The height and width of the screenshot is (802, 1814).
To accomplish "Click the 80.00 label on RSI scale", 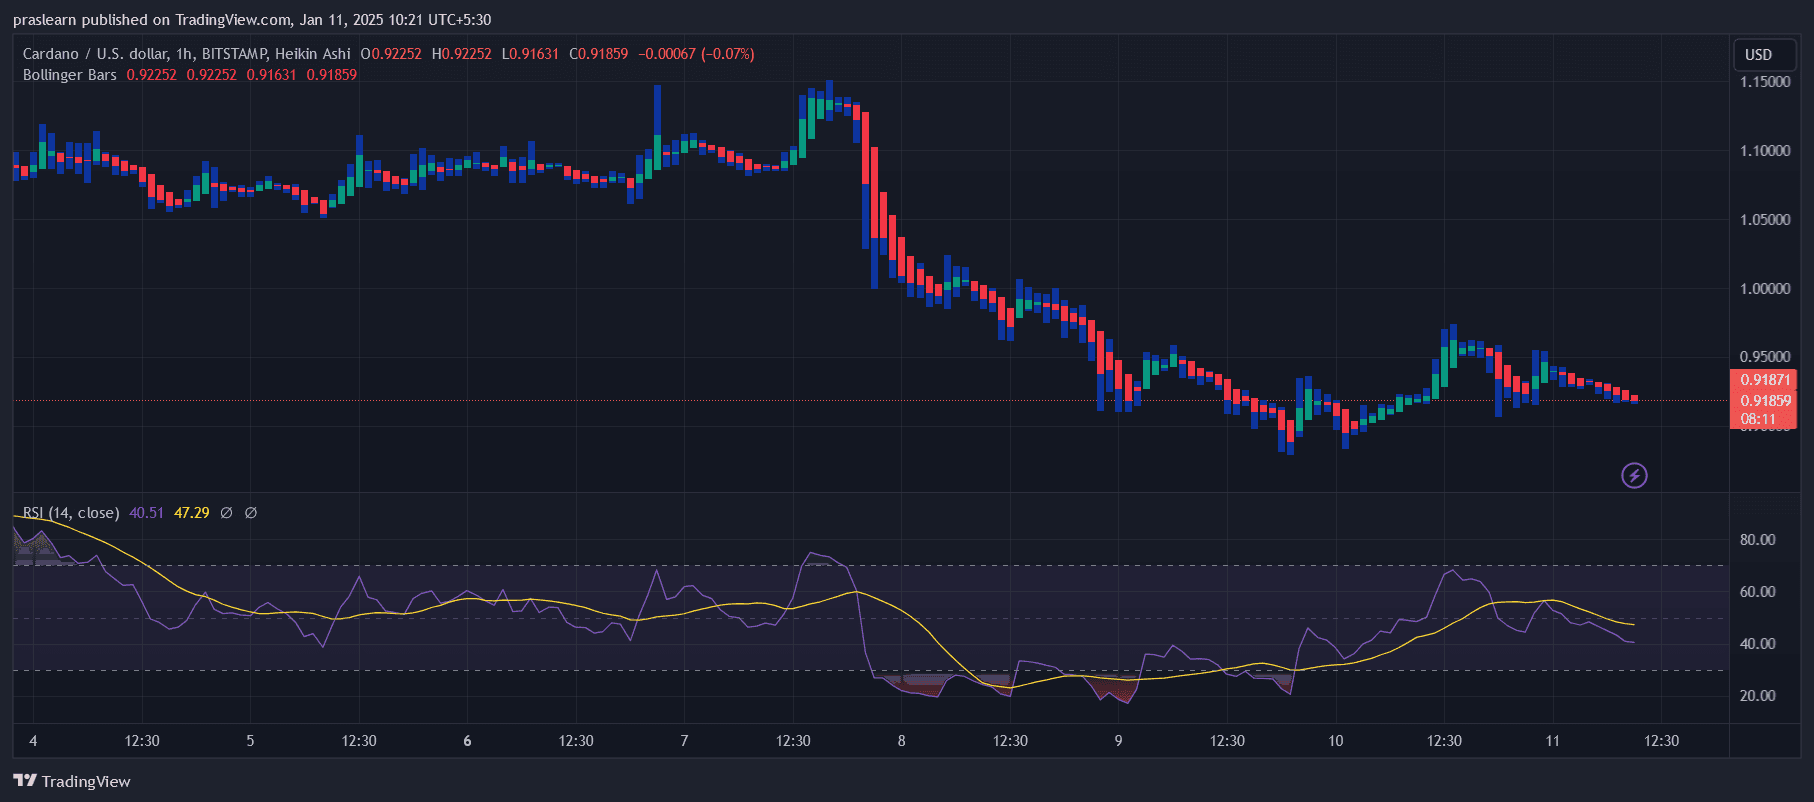I will tap(1757, 540).
